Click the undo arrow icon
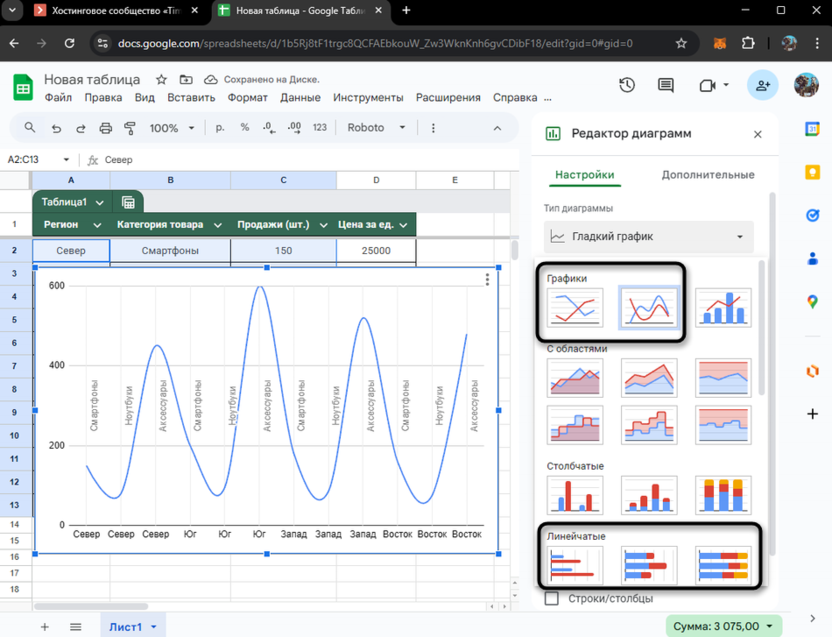832x637 pixels. [x=56, y=128]
